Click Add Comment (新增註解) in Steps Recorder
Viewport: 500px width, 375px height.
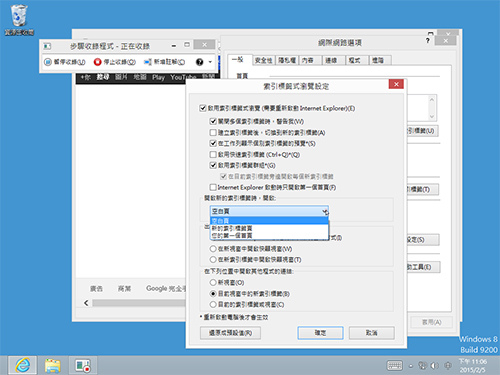click(x=164, y=62)
